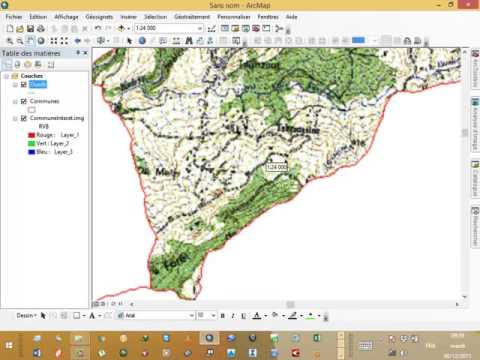This screenshot has width=480, height=360.
Task: Select the Pan hand tool
Action: [x=30, y=41]
